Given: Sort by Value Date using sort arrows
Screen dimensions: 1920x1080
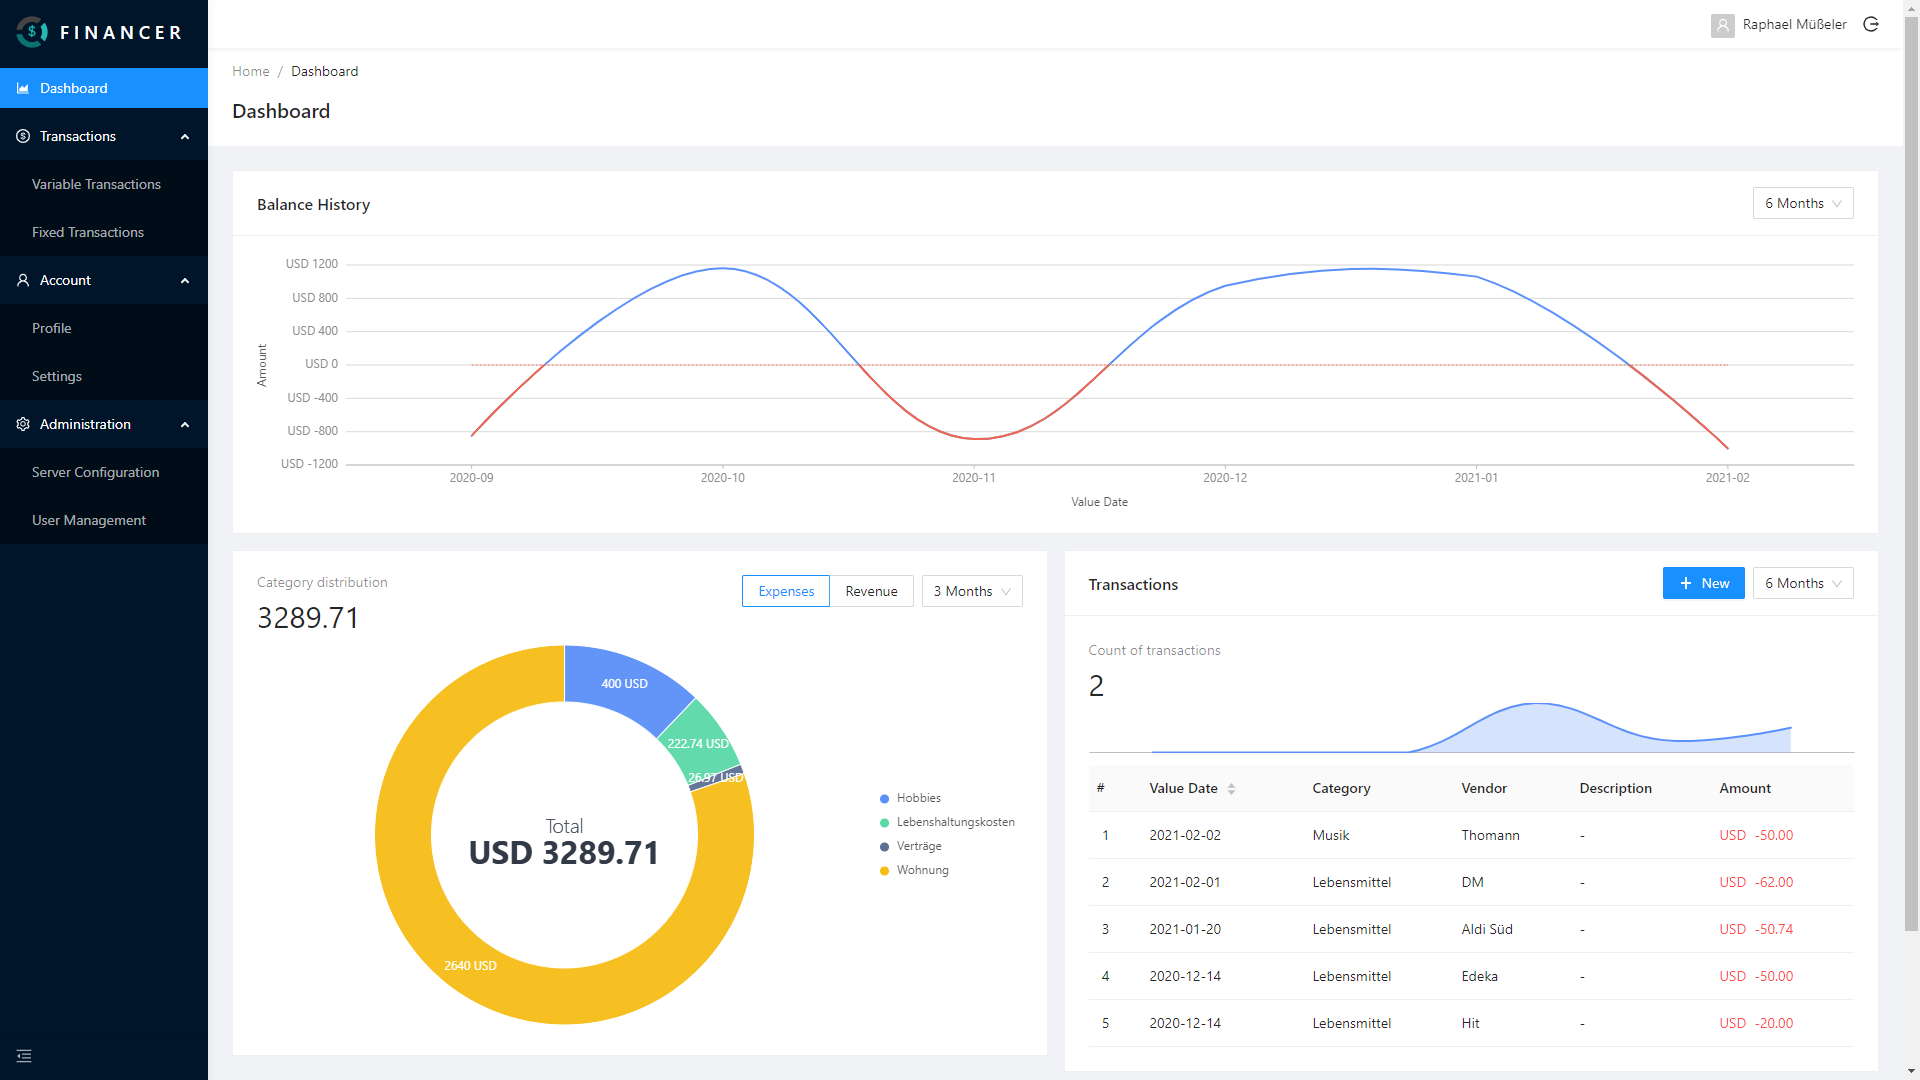Looking at the screenshot, I should 1231,789.
